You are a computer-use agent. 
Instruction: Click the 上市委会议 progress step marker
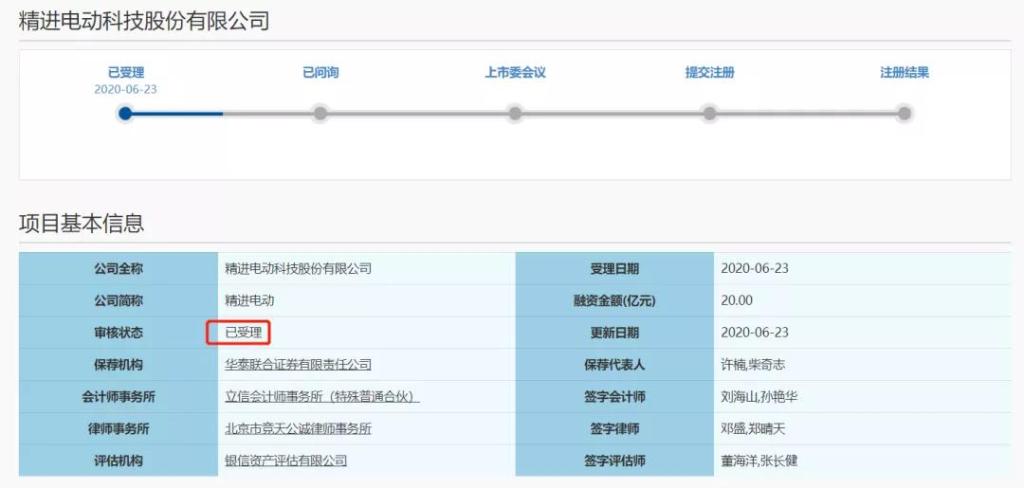tap(515, 114)
